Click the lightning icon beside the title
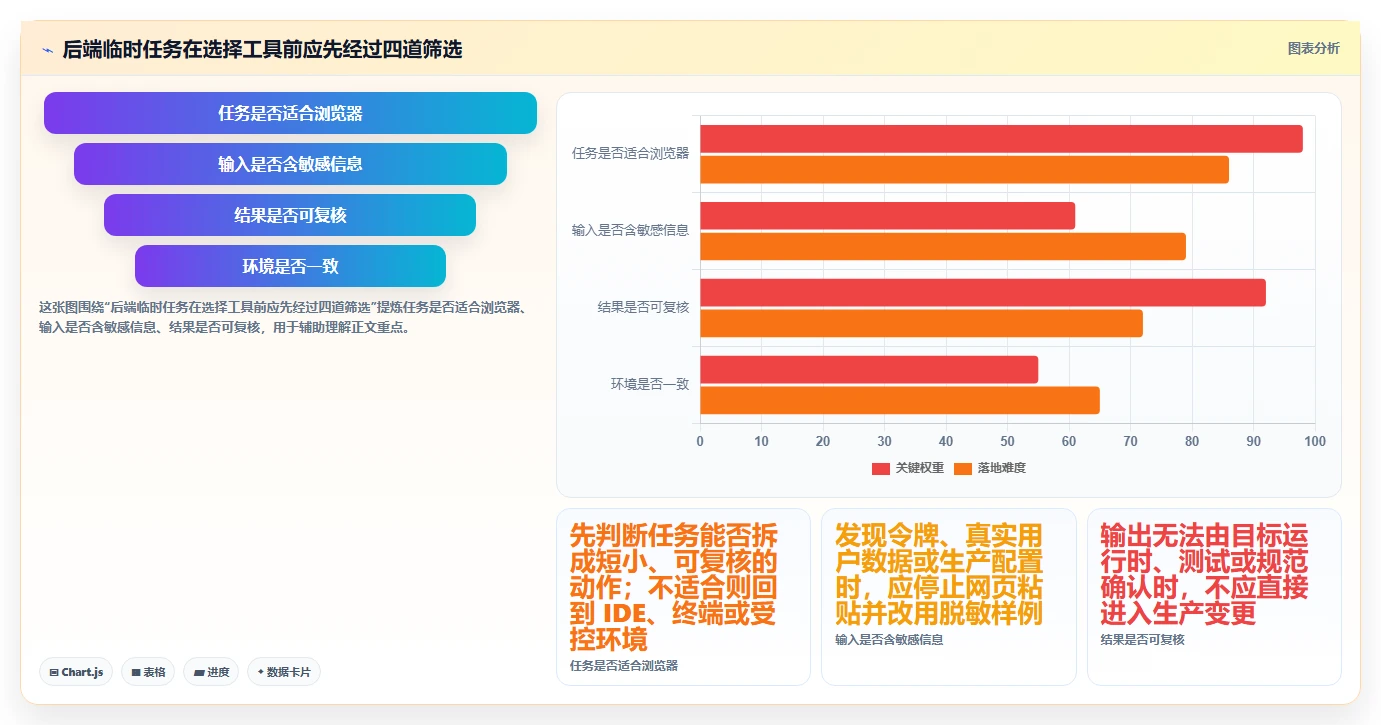The width and height of the screenshot is (1381, 725). click(47, 50)
